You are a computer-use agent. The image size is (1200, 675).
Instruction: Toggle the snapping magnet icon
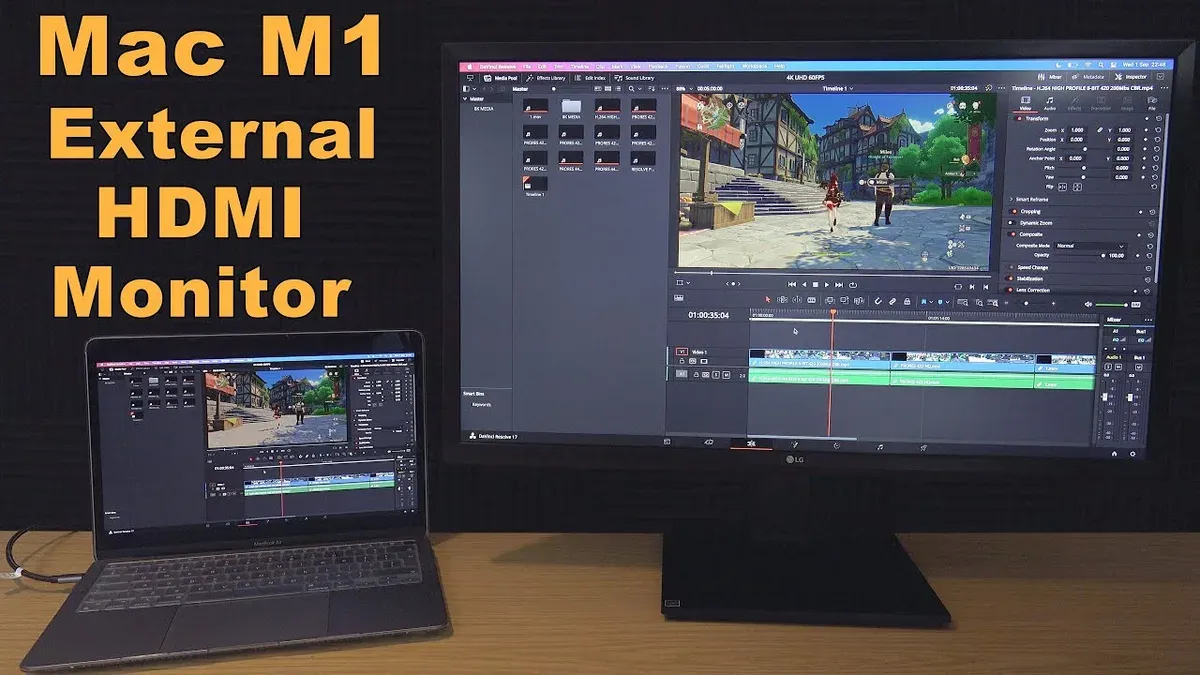coord(877,300)
